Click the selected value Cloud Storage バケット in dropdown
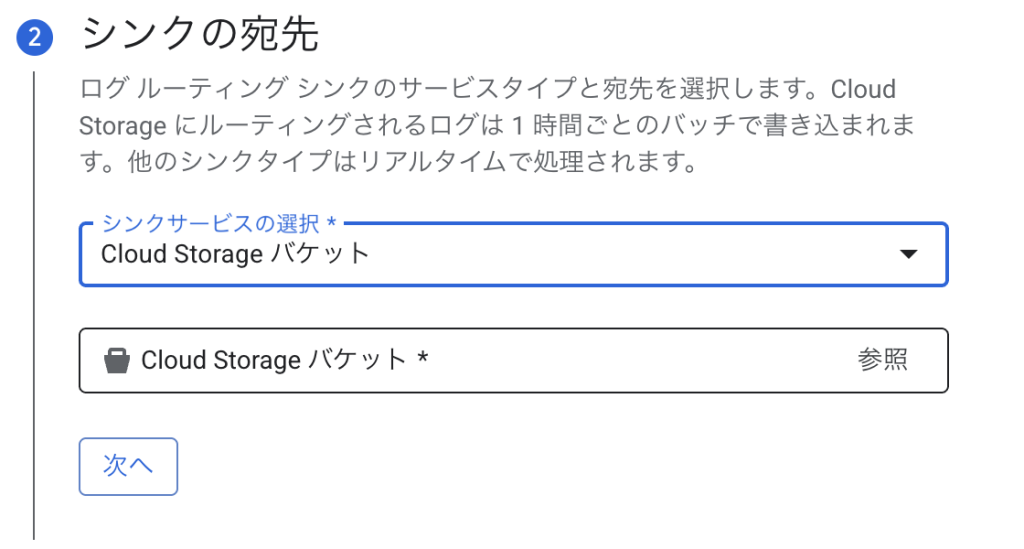The height and width of the screenshot is (549, 1024). click(234, 254)
